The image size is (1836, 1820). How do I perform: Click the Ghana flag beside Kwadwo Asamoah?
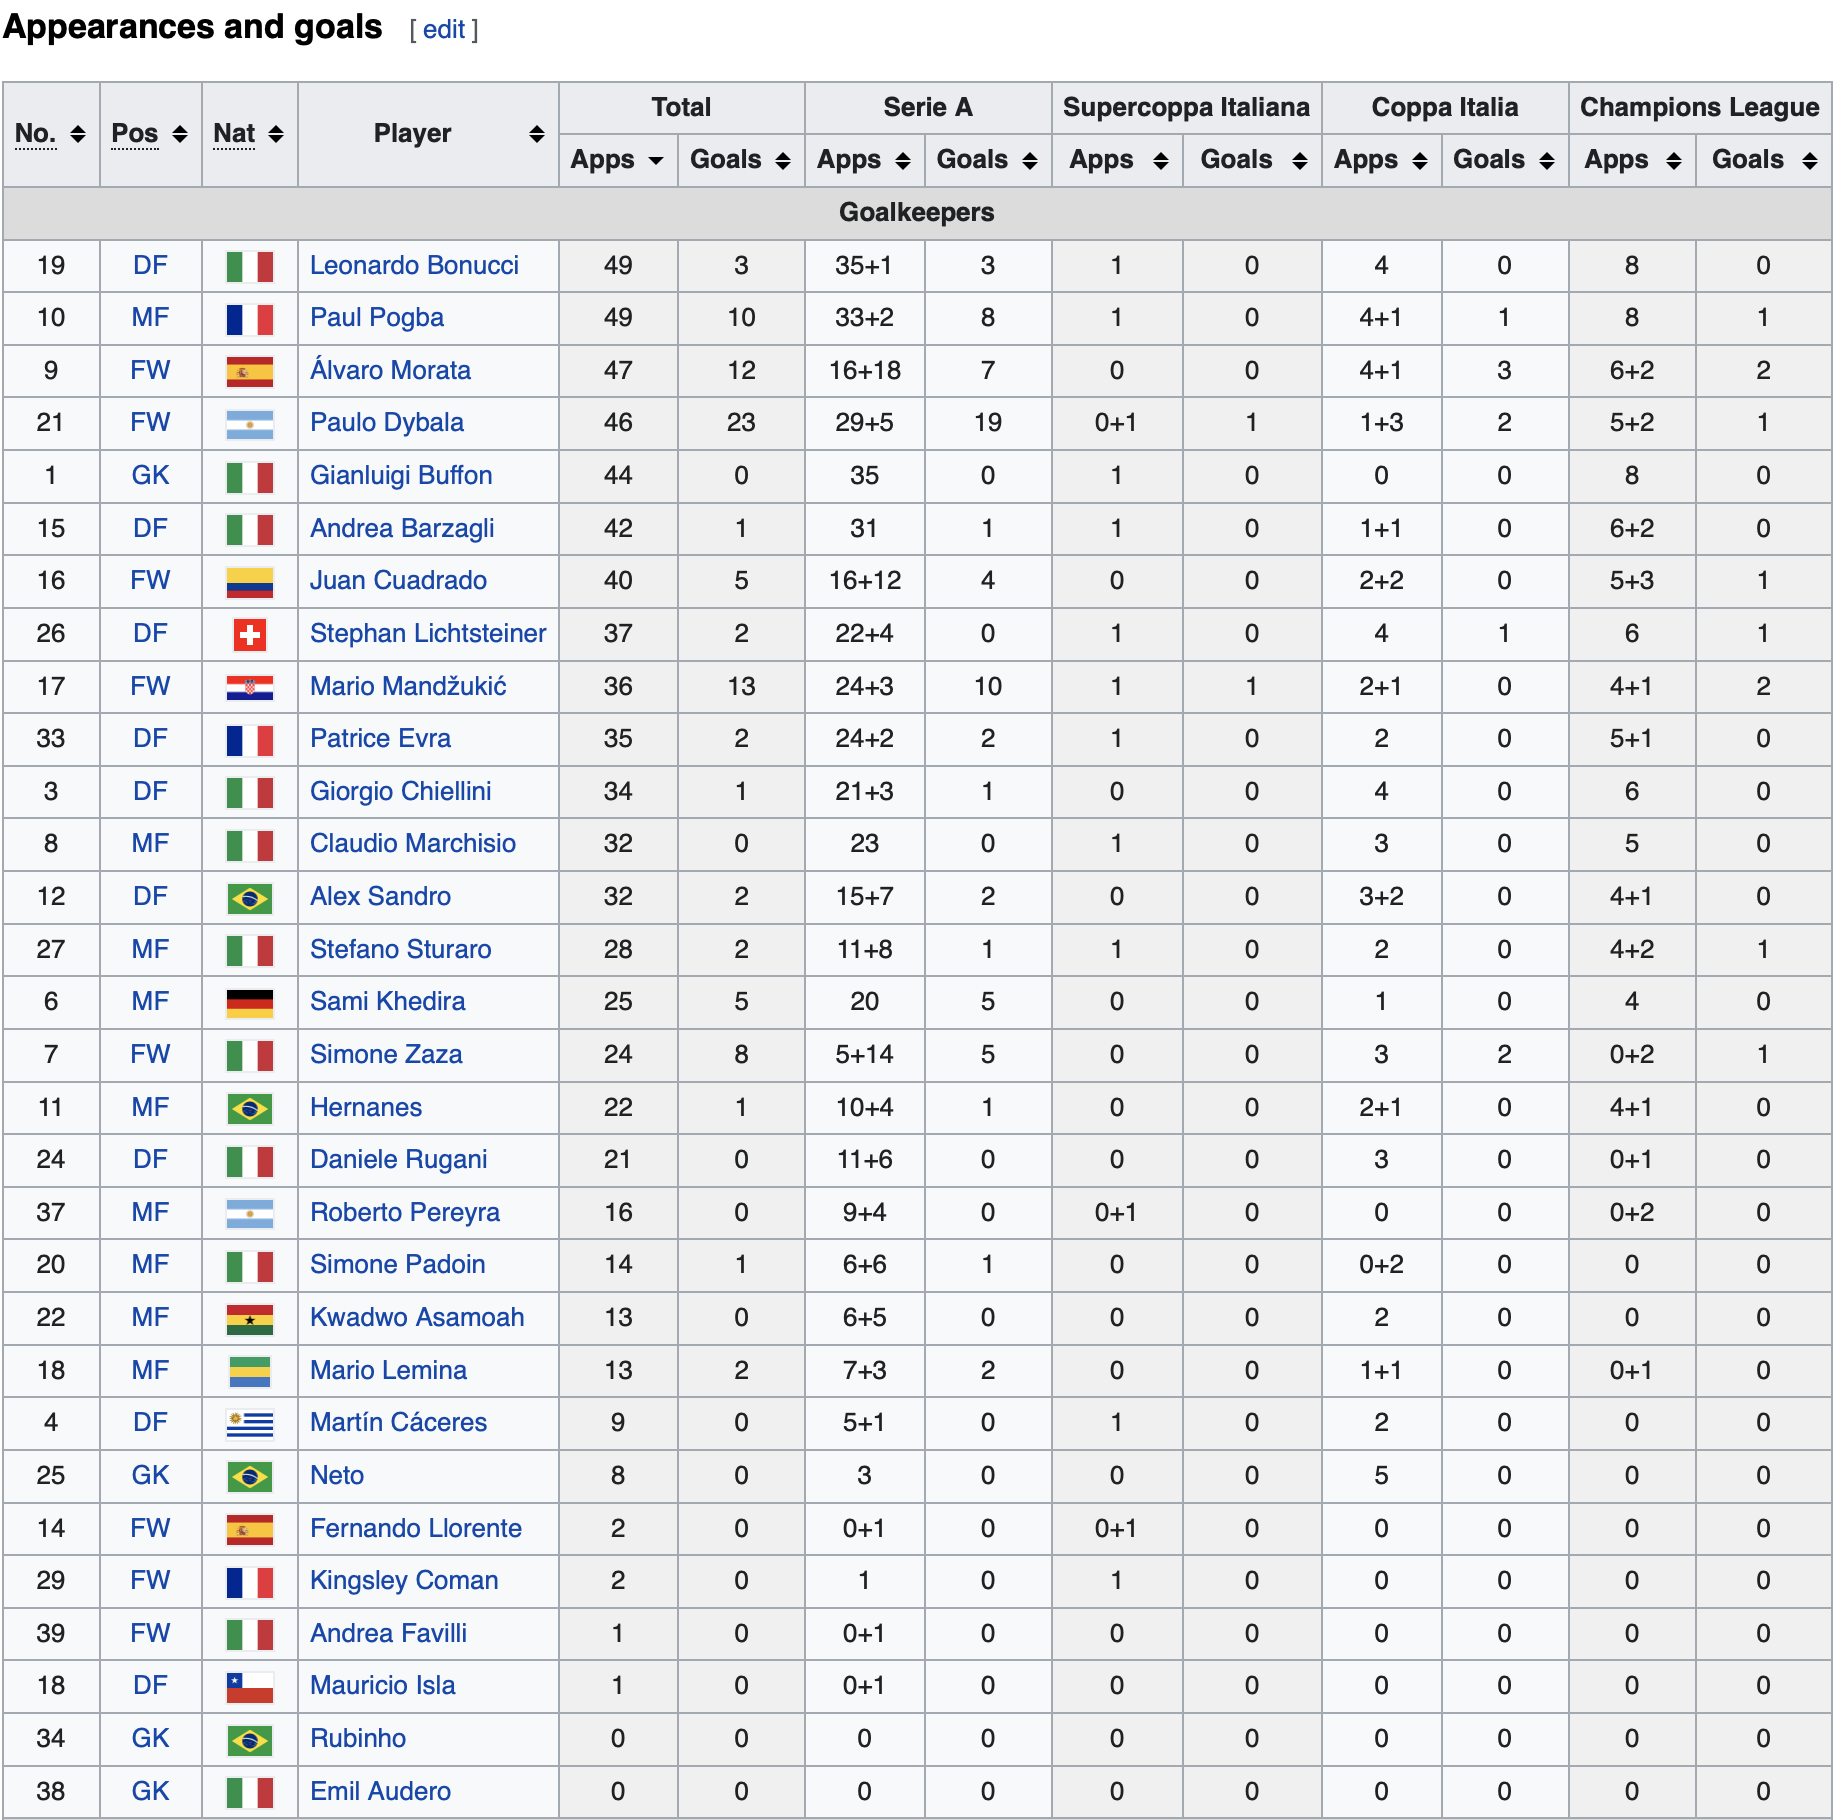(249, 1318)
